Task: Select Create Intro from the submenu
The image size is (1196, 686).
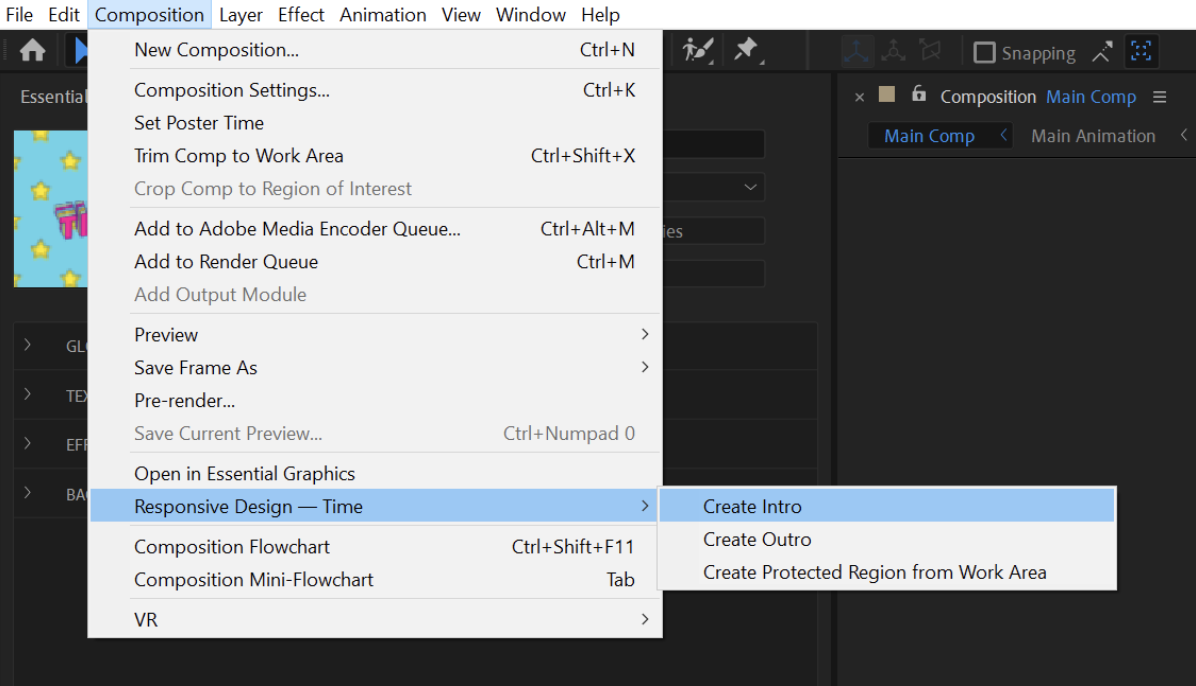Action: pyautogui.click(x=751, y=506)
